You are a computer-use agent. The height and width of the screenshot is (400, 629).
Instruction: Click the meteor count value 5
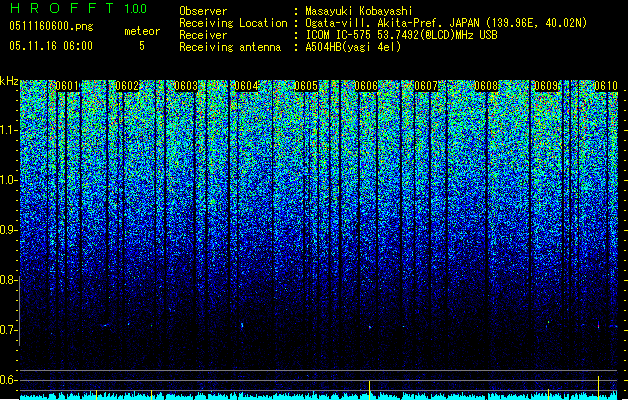(x=142, y=46)
